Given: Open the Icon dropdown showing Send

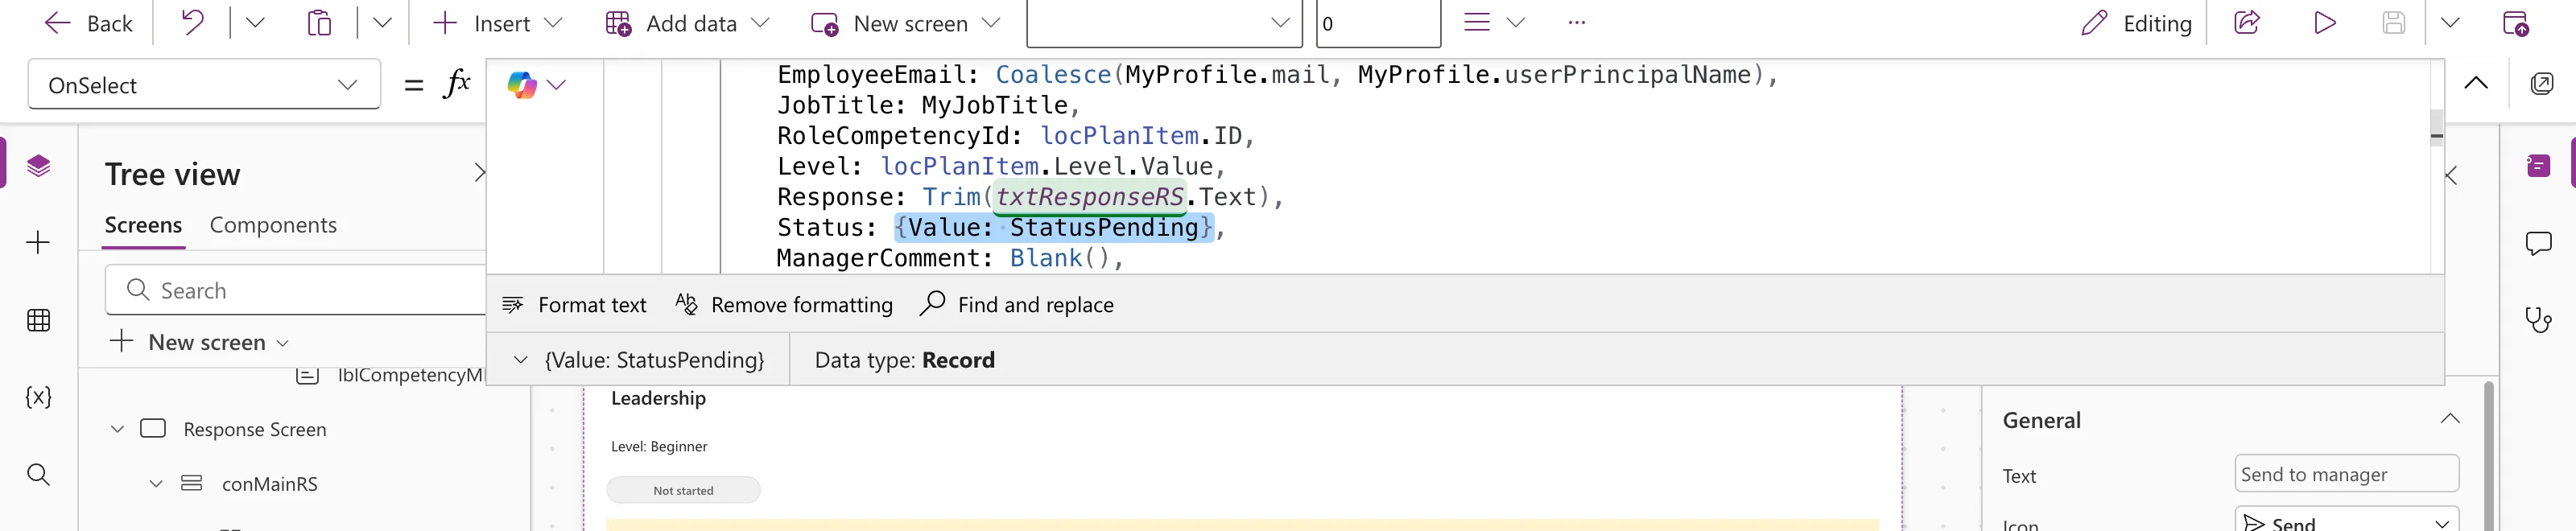Looking at the screenshot, I should pos(2346,521).
